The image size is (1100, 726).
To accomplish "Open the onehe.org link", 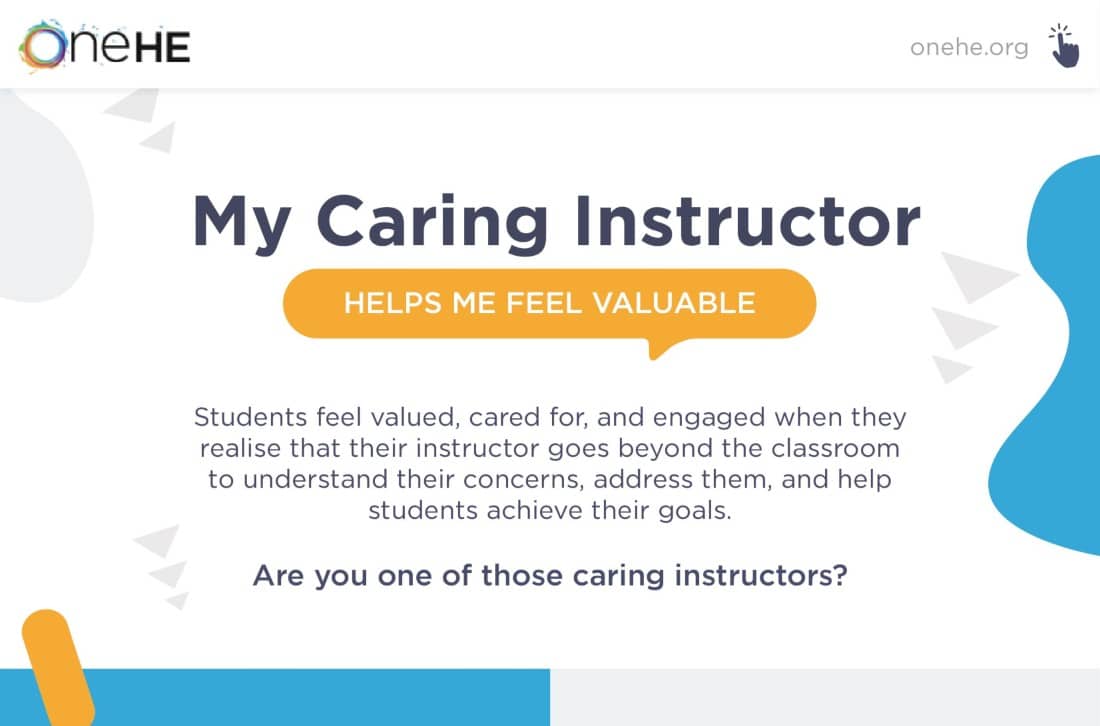I will pyautogui.click(x=969, y=48).
